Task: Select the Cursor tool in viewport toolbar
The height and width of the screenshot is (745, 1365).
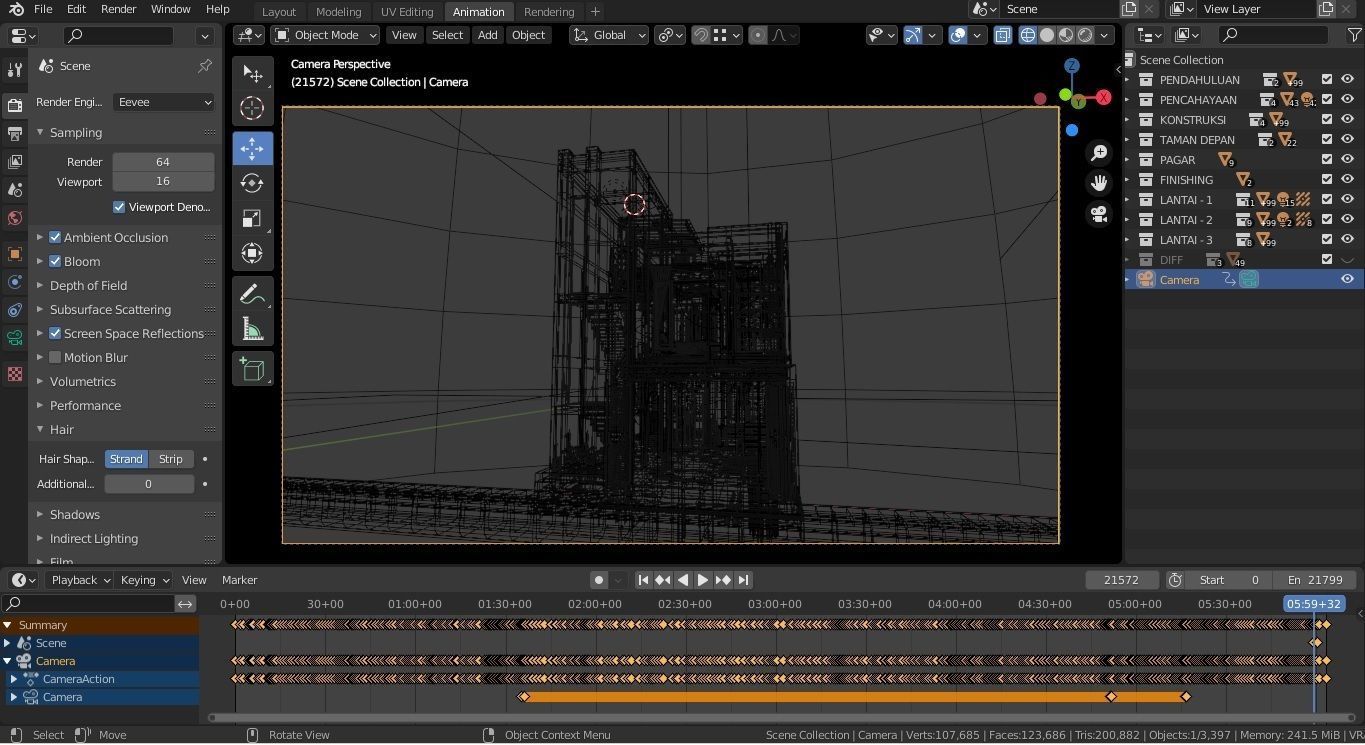Action: [252, 108]
